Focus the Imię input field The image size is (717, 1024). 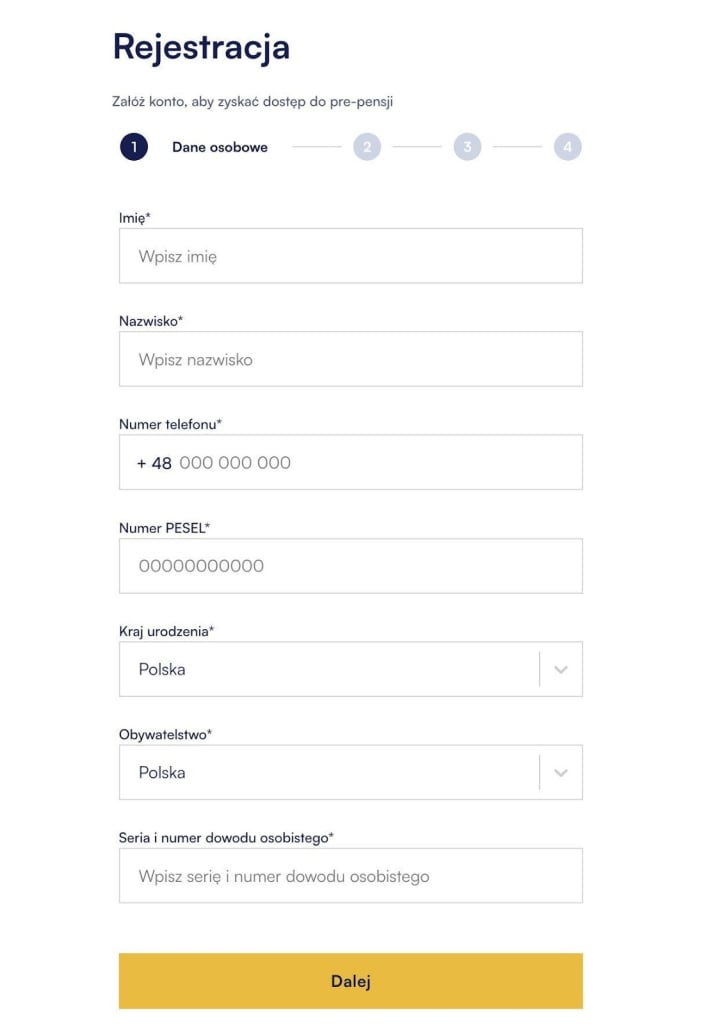(x=350, y=256)
